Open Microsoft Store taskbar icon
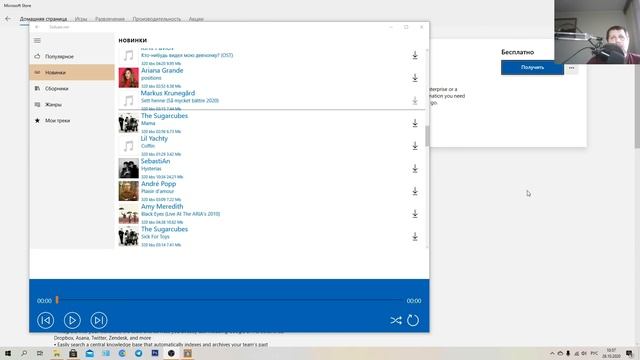 point(73,353)
